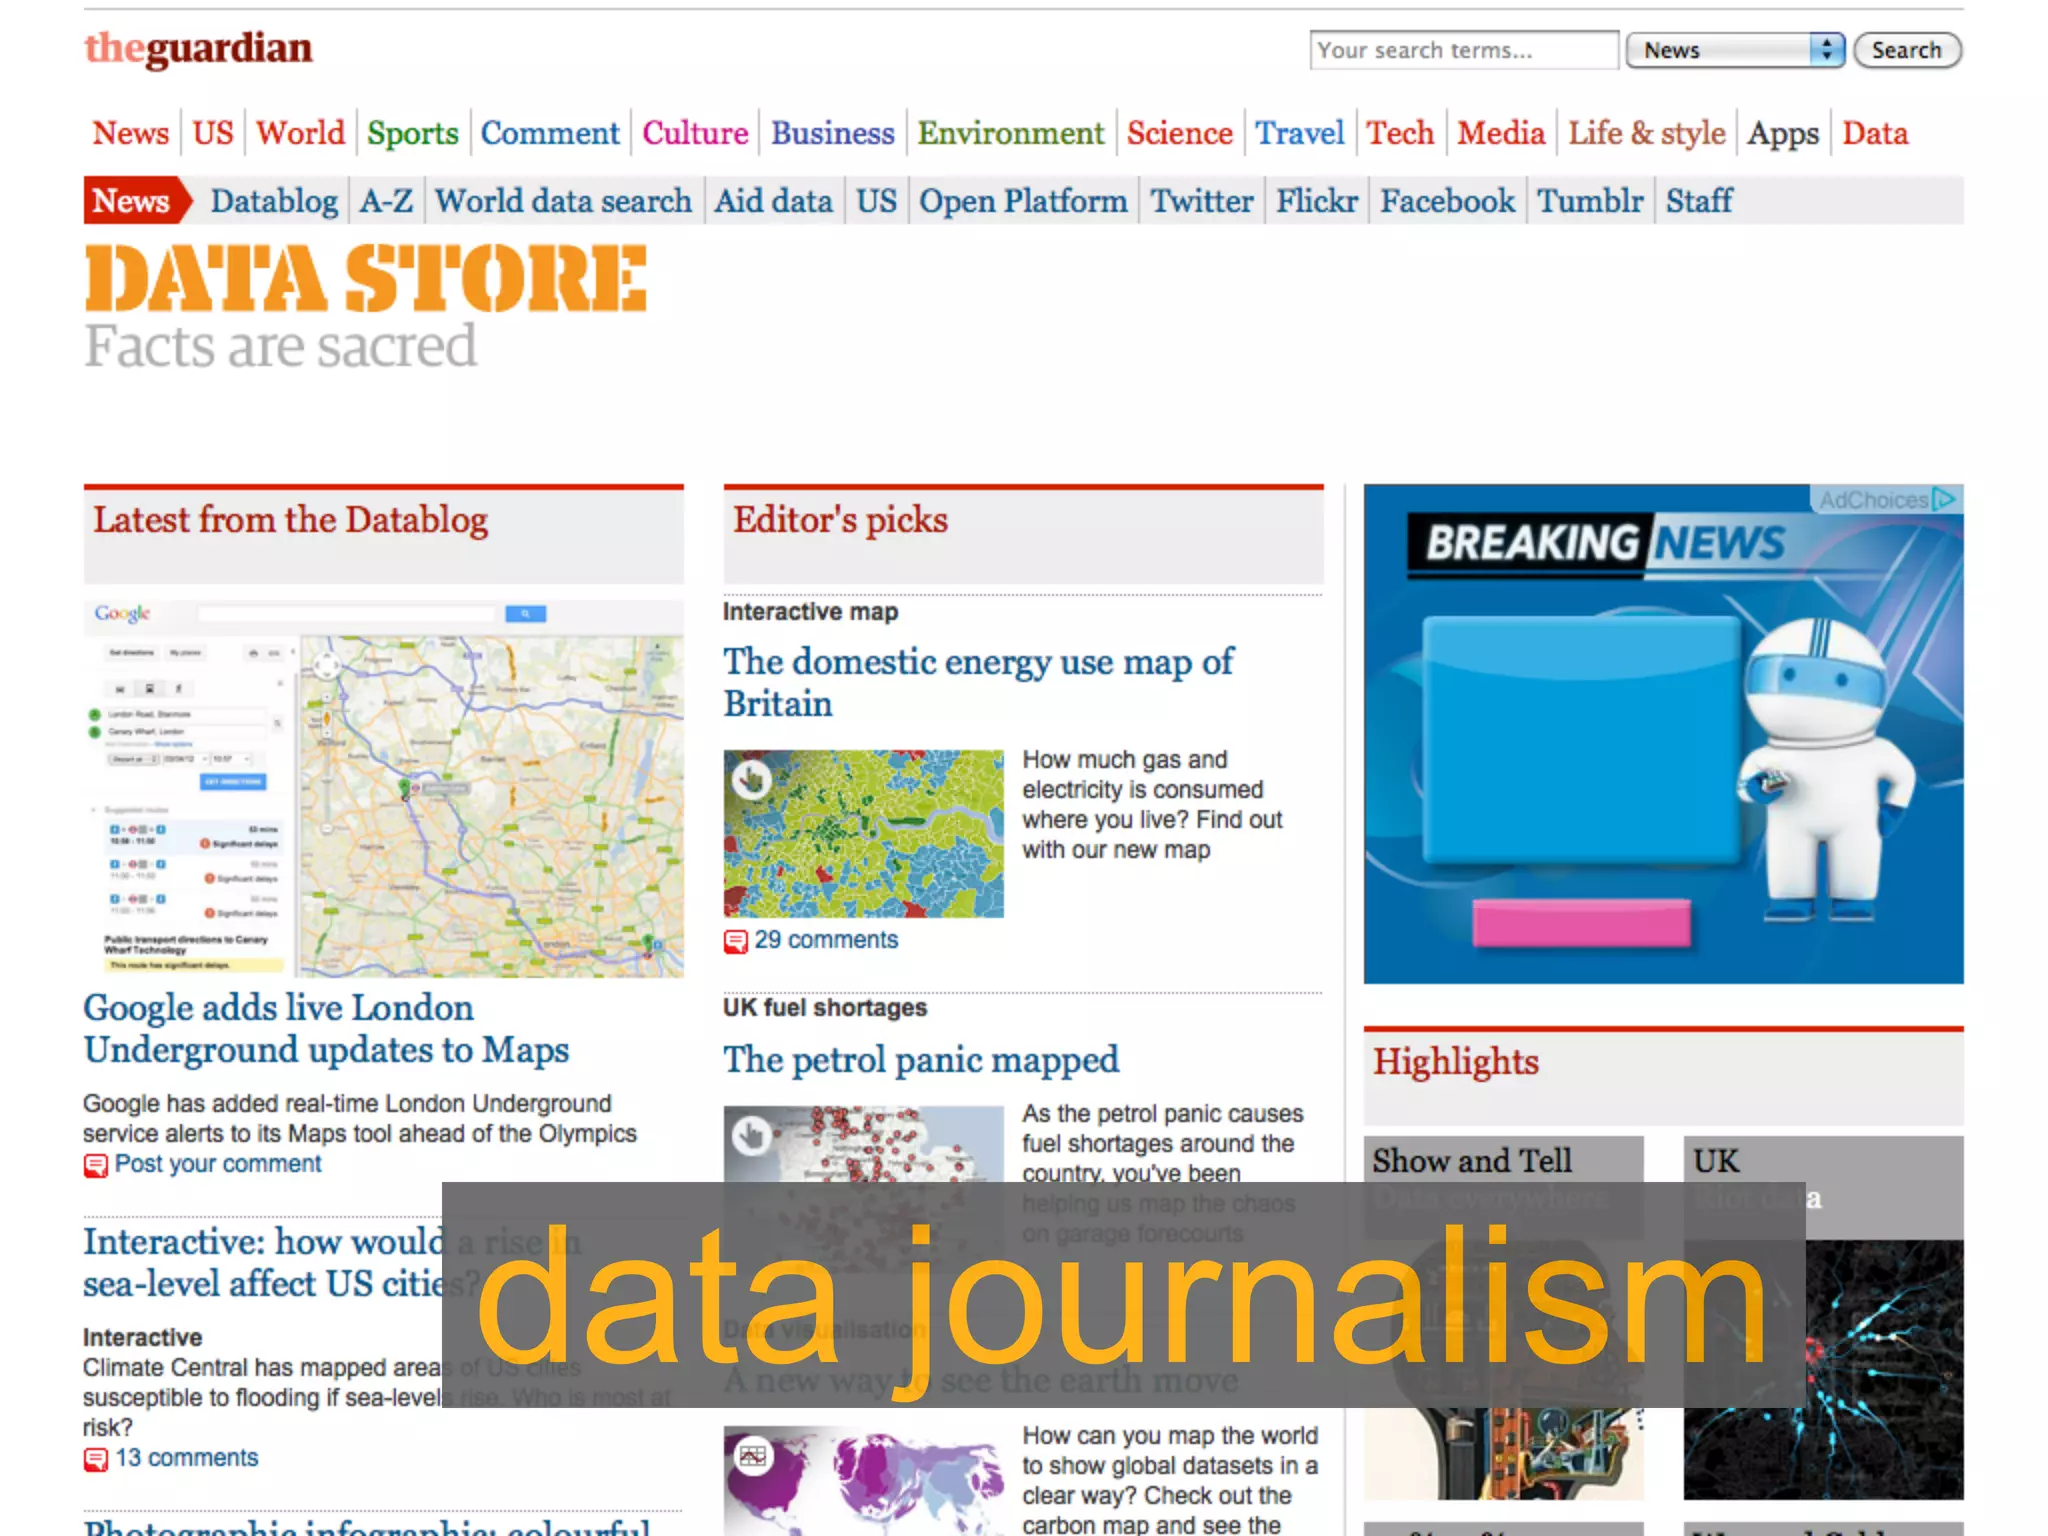The width and height of the screenshot is (2048, 1536).
Task: Click Post your comment link
Action: coord(218,1165)
